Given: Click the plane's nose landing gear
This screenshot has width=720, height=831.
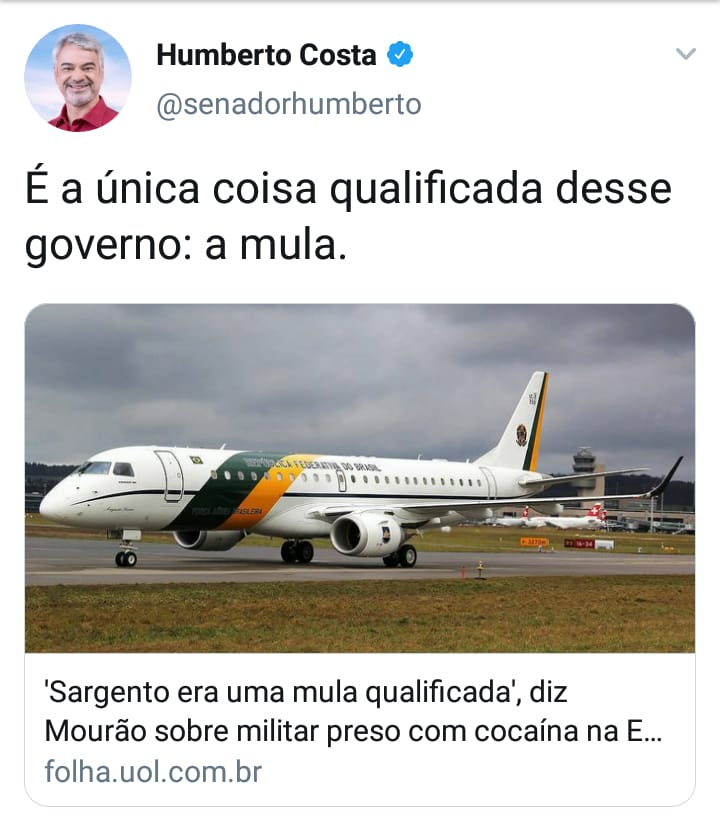Looking at the screenshot, I should (x=126, y=553).
